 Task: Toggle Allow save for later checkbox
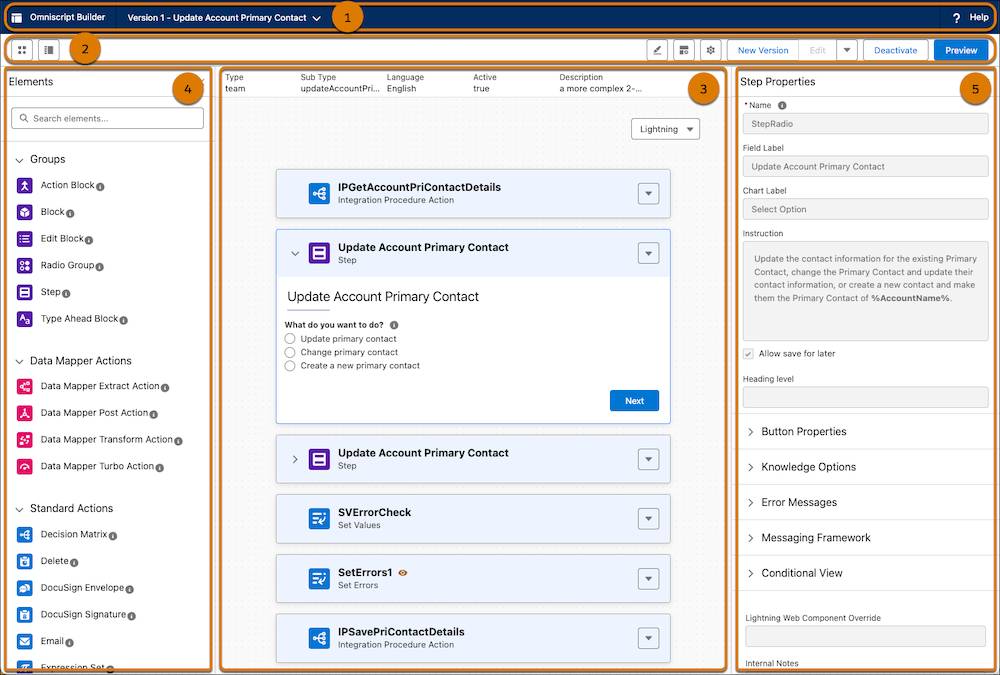click(x=749, y=353)
